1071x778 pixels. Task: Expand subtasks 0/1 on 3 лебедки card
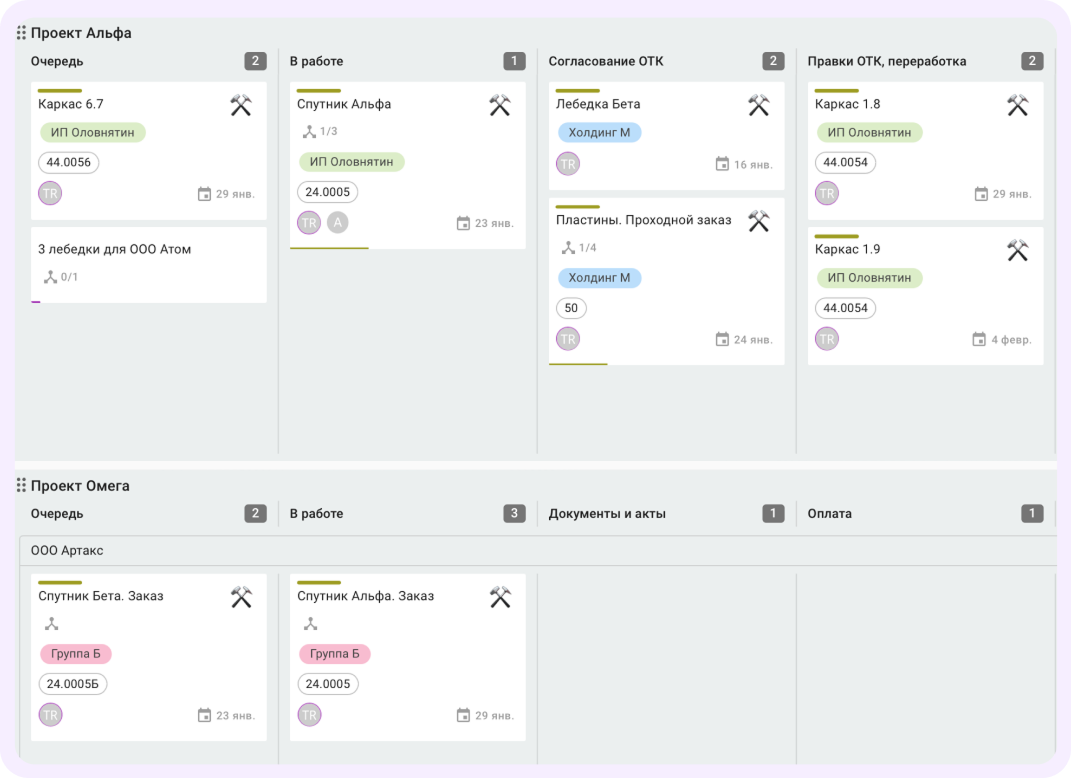(x=60, y=277)
